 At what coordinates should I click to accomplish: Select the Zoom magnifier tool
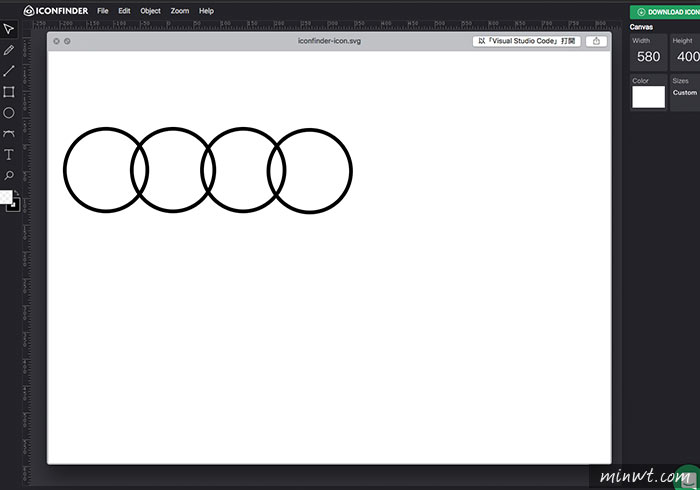[x=8, y=175]
